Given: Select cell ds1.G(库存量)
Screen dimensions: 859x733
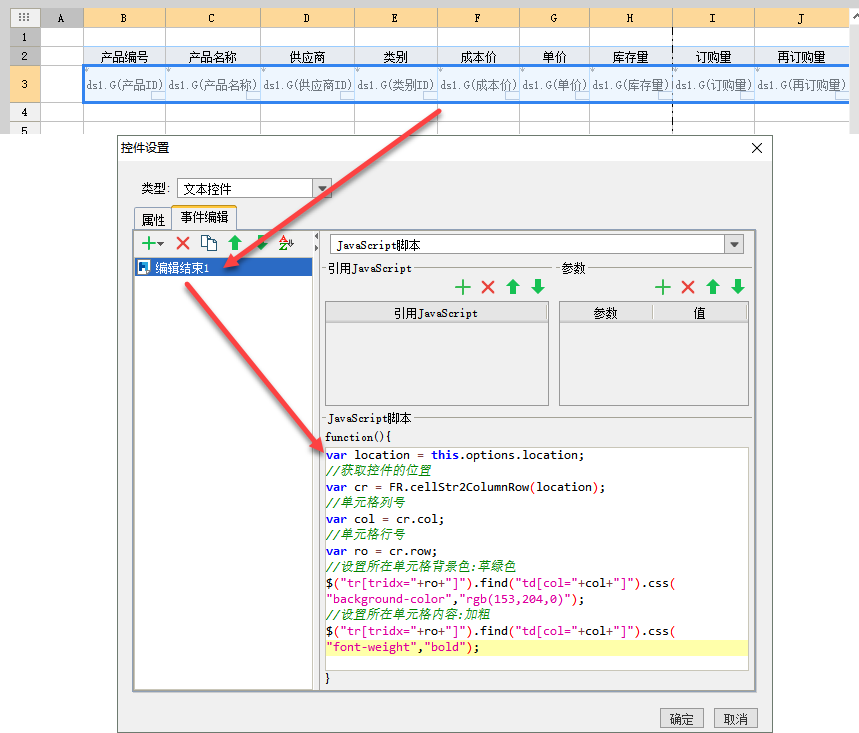Looking at the screenshot, I should click(x=631, y=84).
